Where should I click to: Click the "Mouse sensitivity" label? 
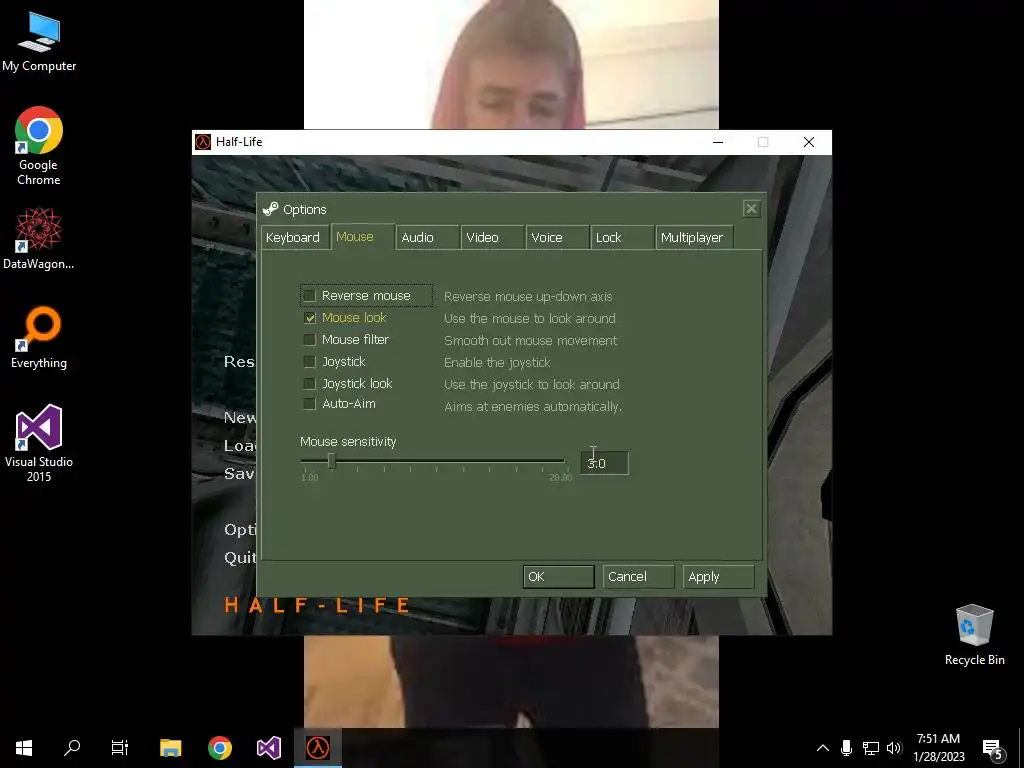point(348,441)
